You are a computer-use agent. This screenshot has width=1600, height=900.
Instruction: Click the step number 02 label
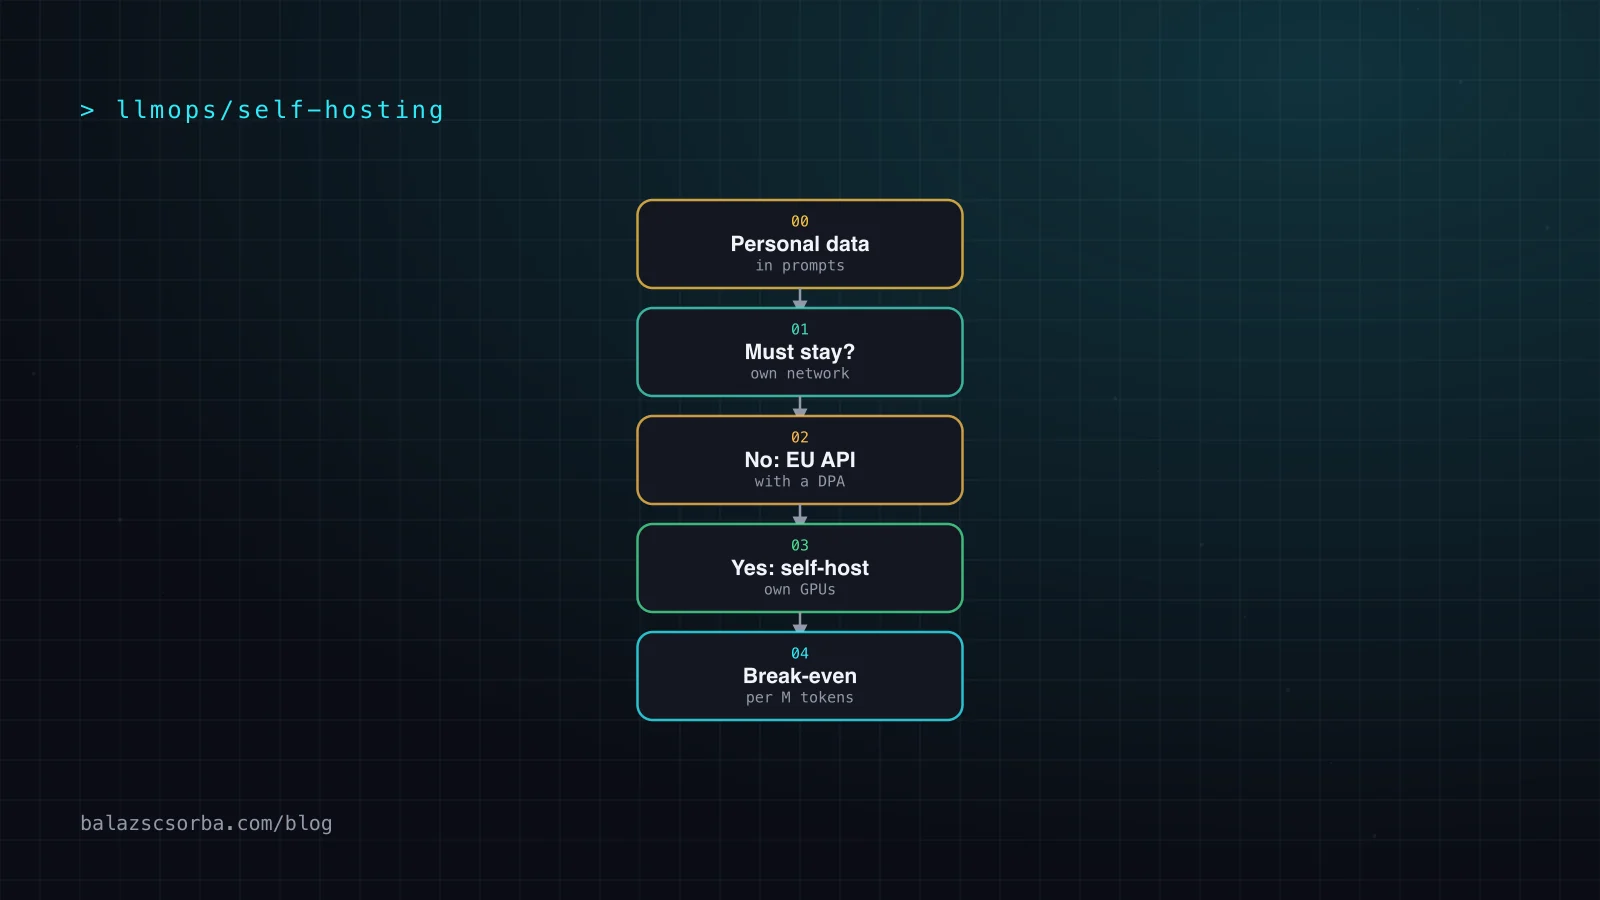coord(800,437)
